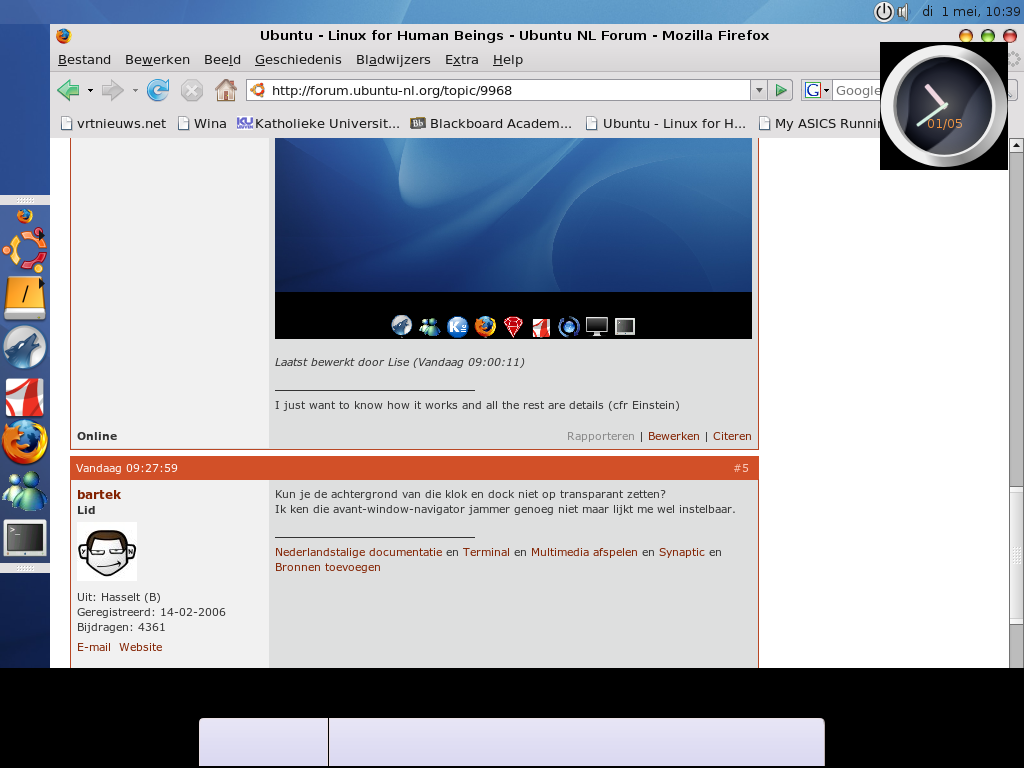The image size is (1024, 768).
Task: Open the URL bar history dropdown
Action: [759, 90]
